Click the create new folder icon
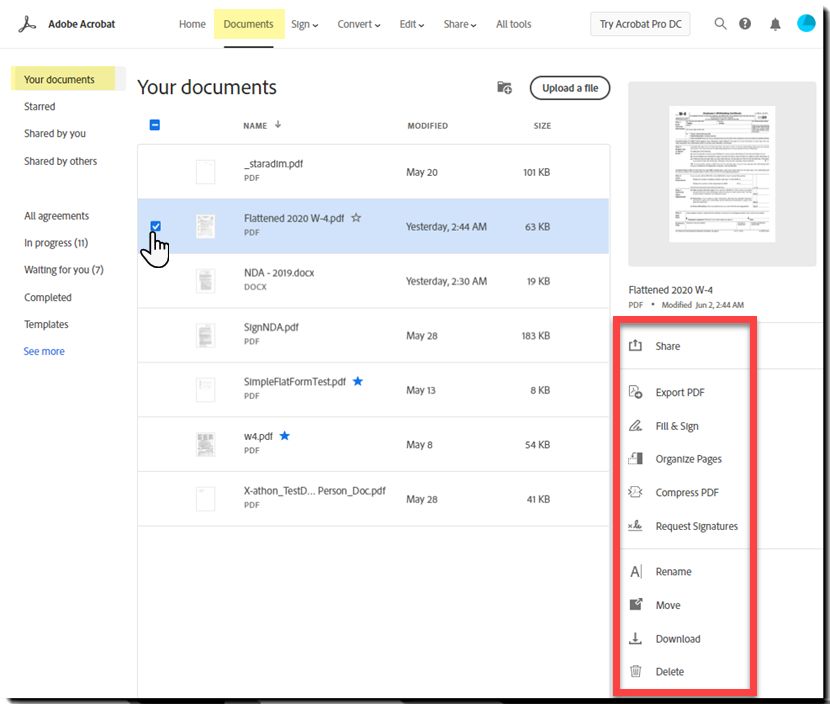This screenshot has width=830, height=704. 504,87
